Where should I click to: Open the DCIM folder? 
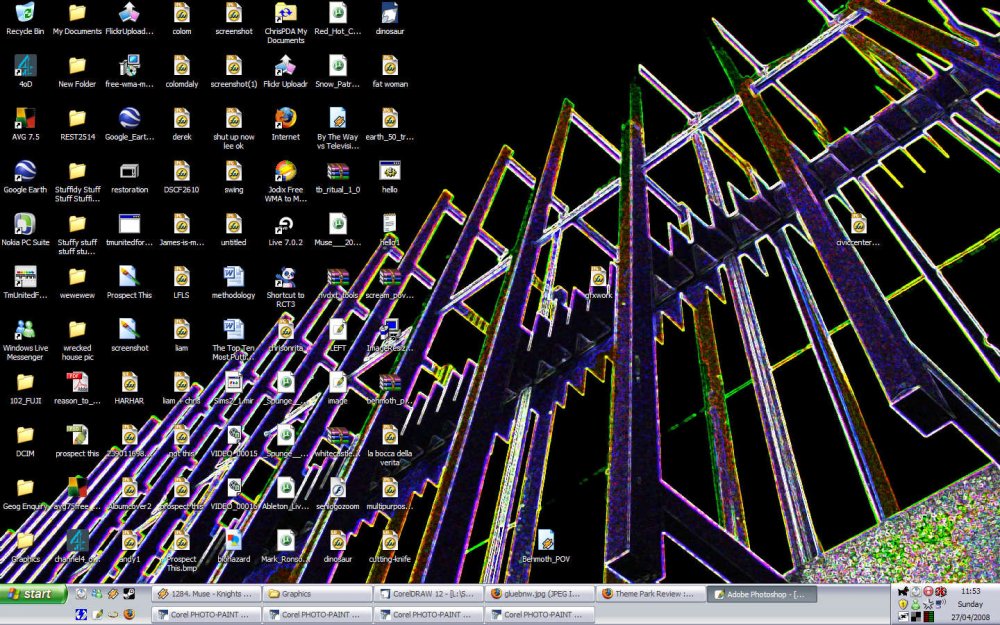pyautogui.click(x=24, y=438)
